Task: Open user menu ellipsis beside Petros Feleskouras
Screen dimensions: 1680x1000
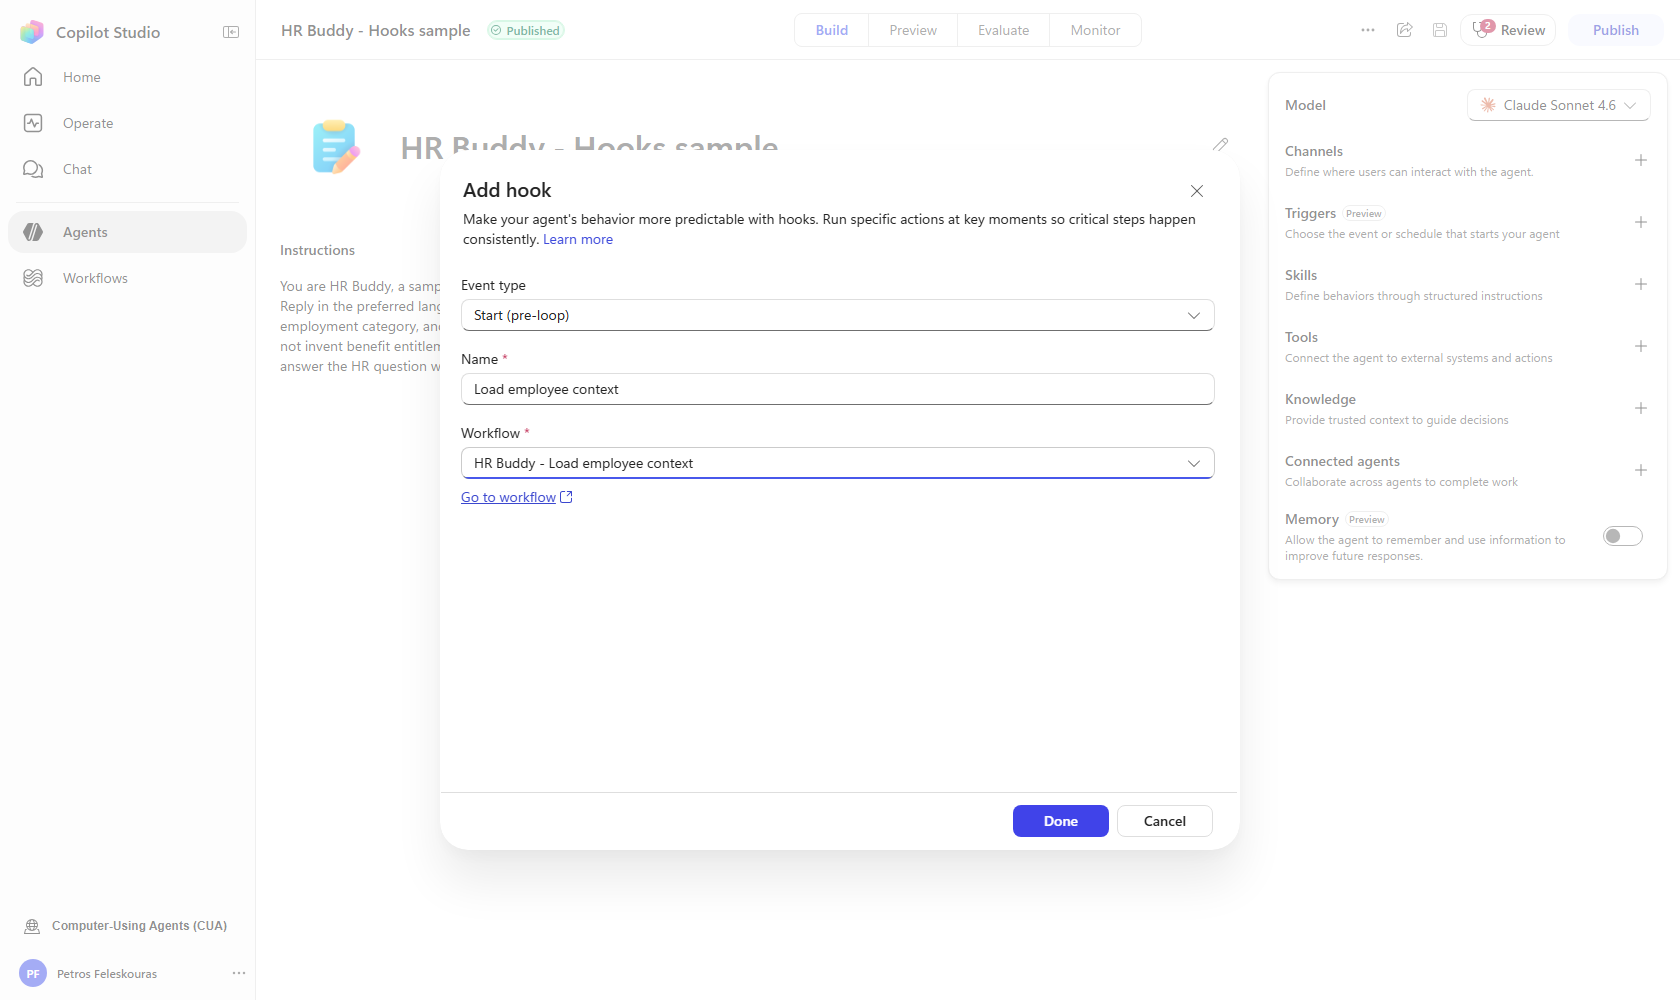Action: (238, 973)
